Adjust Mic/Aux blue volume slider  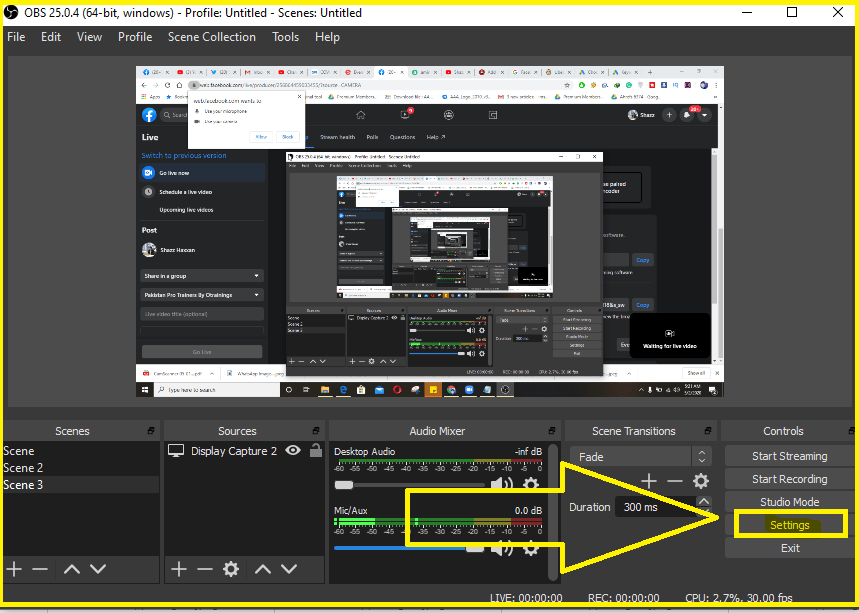coord(409,548)
